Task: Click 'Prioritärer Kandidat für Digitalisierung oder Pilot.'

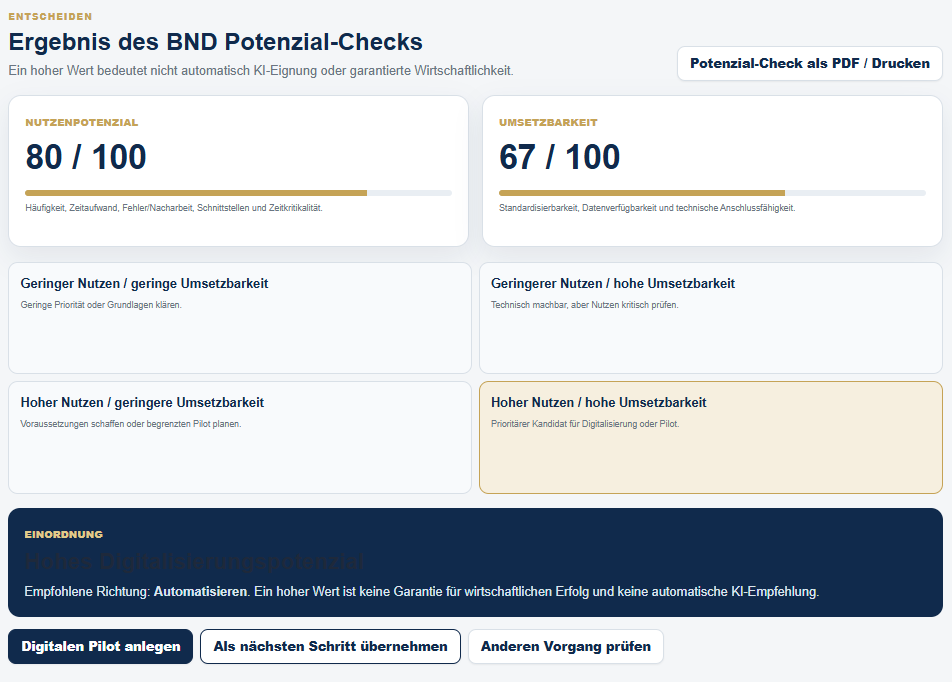Action: point(585,424)
